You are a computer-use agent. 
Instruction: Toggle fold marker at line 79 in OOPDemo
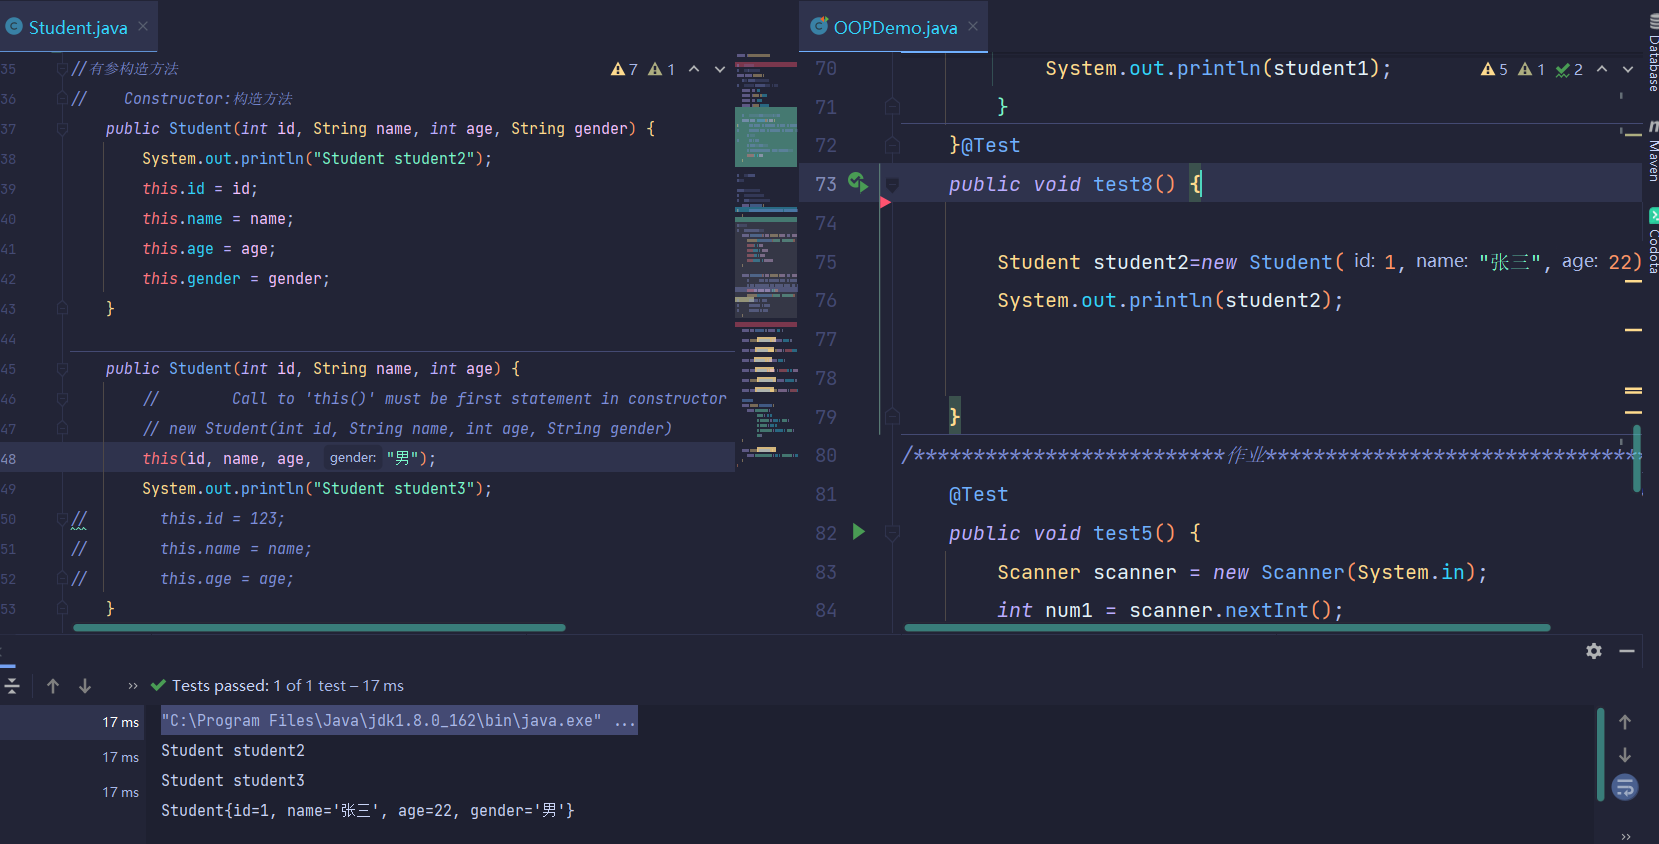tap(892, 417)
